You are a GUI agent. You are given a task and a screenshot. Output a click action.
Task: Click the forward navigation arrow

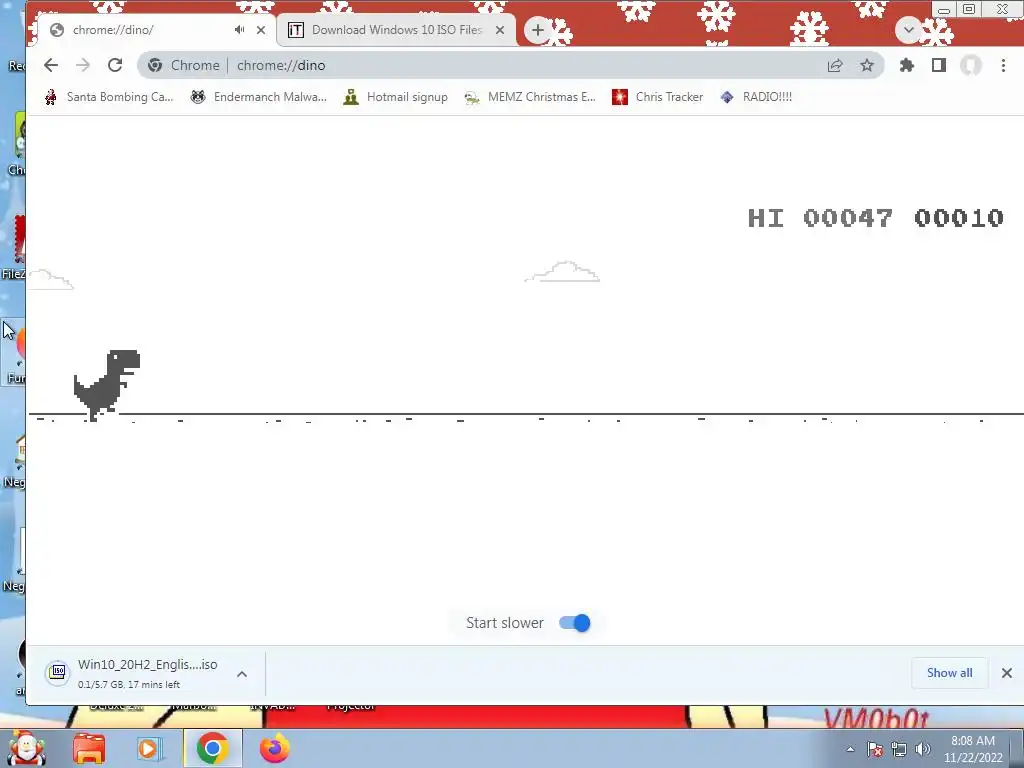click(x=83, y=65)
